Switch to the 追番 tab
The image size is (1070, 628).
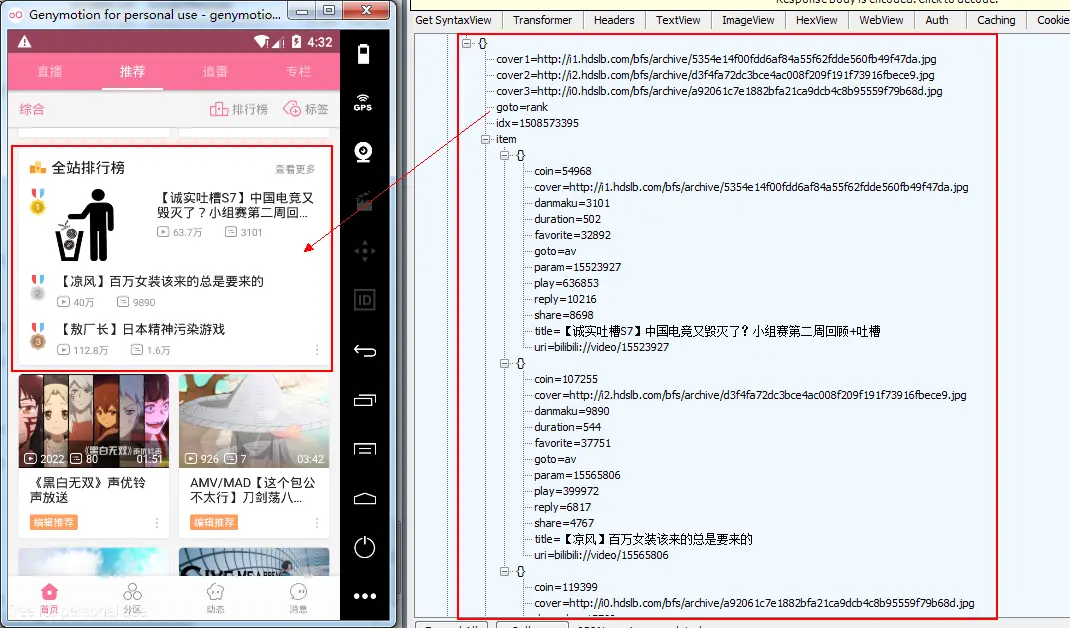(x=215, y=72)
